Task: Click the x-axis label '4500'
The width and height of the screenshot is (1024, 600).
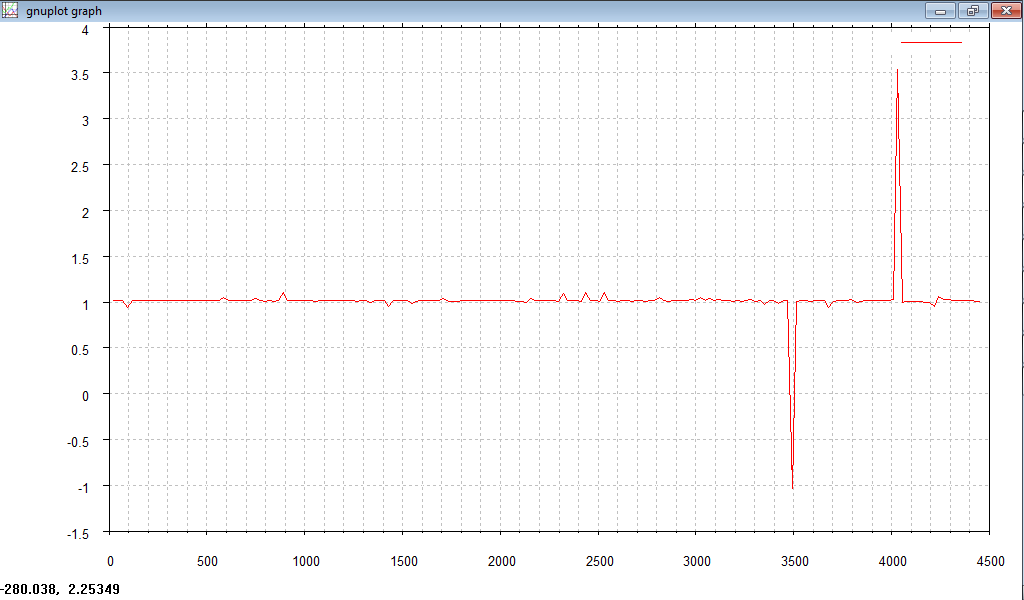Action: tap(991, 561)
